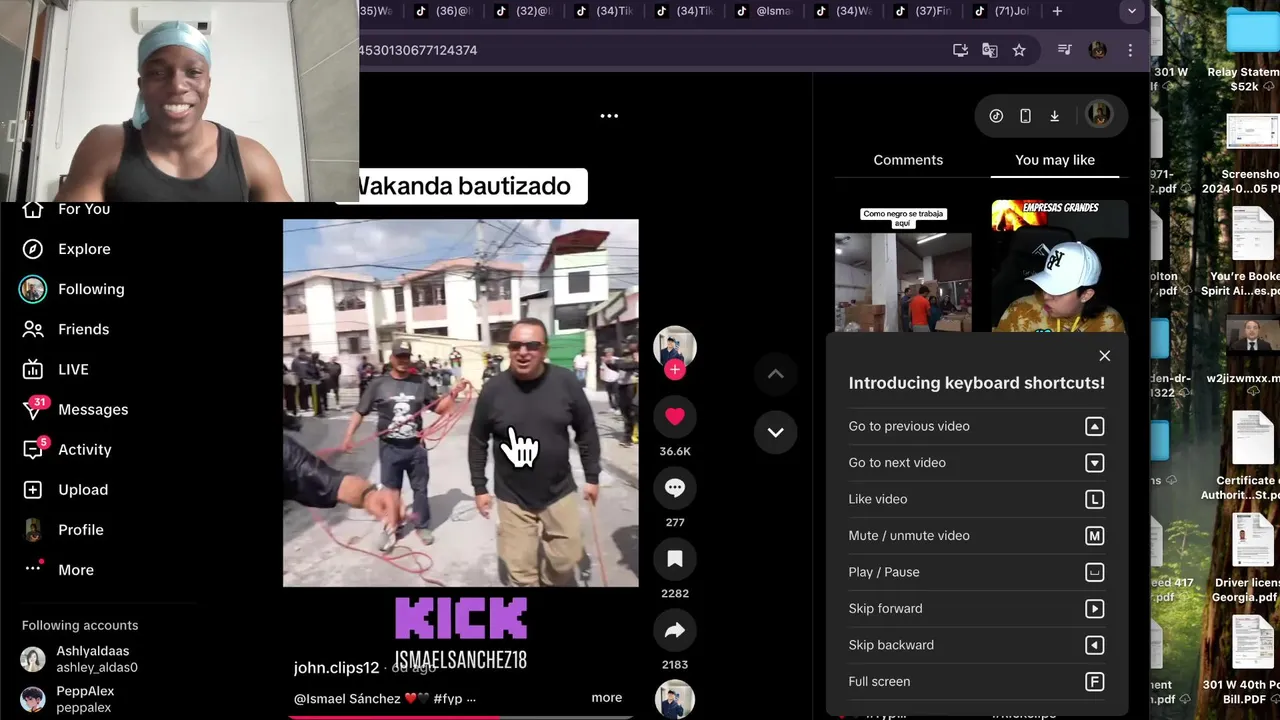
Task: Open Chrome three-dot menu
Action: (1131, 50)
